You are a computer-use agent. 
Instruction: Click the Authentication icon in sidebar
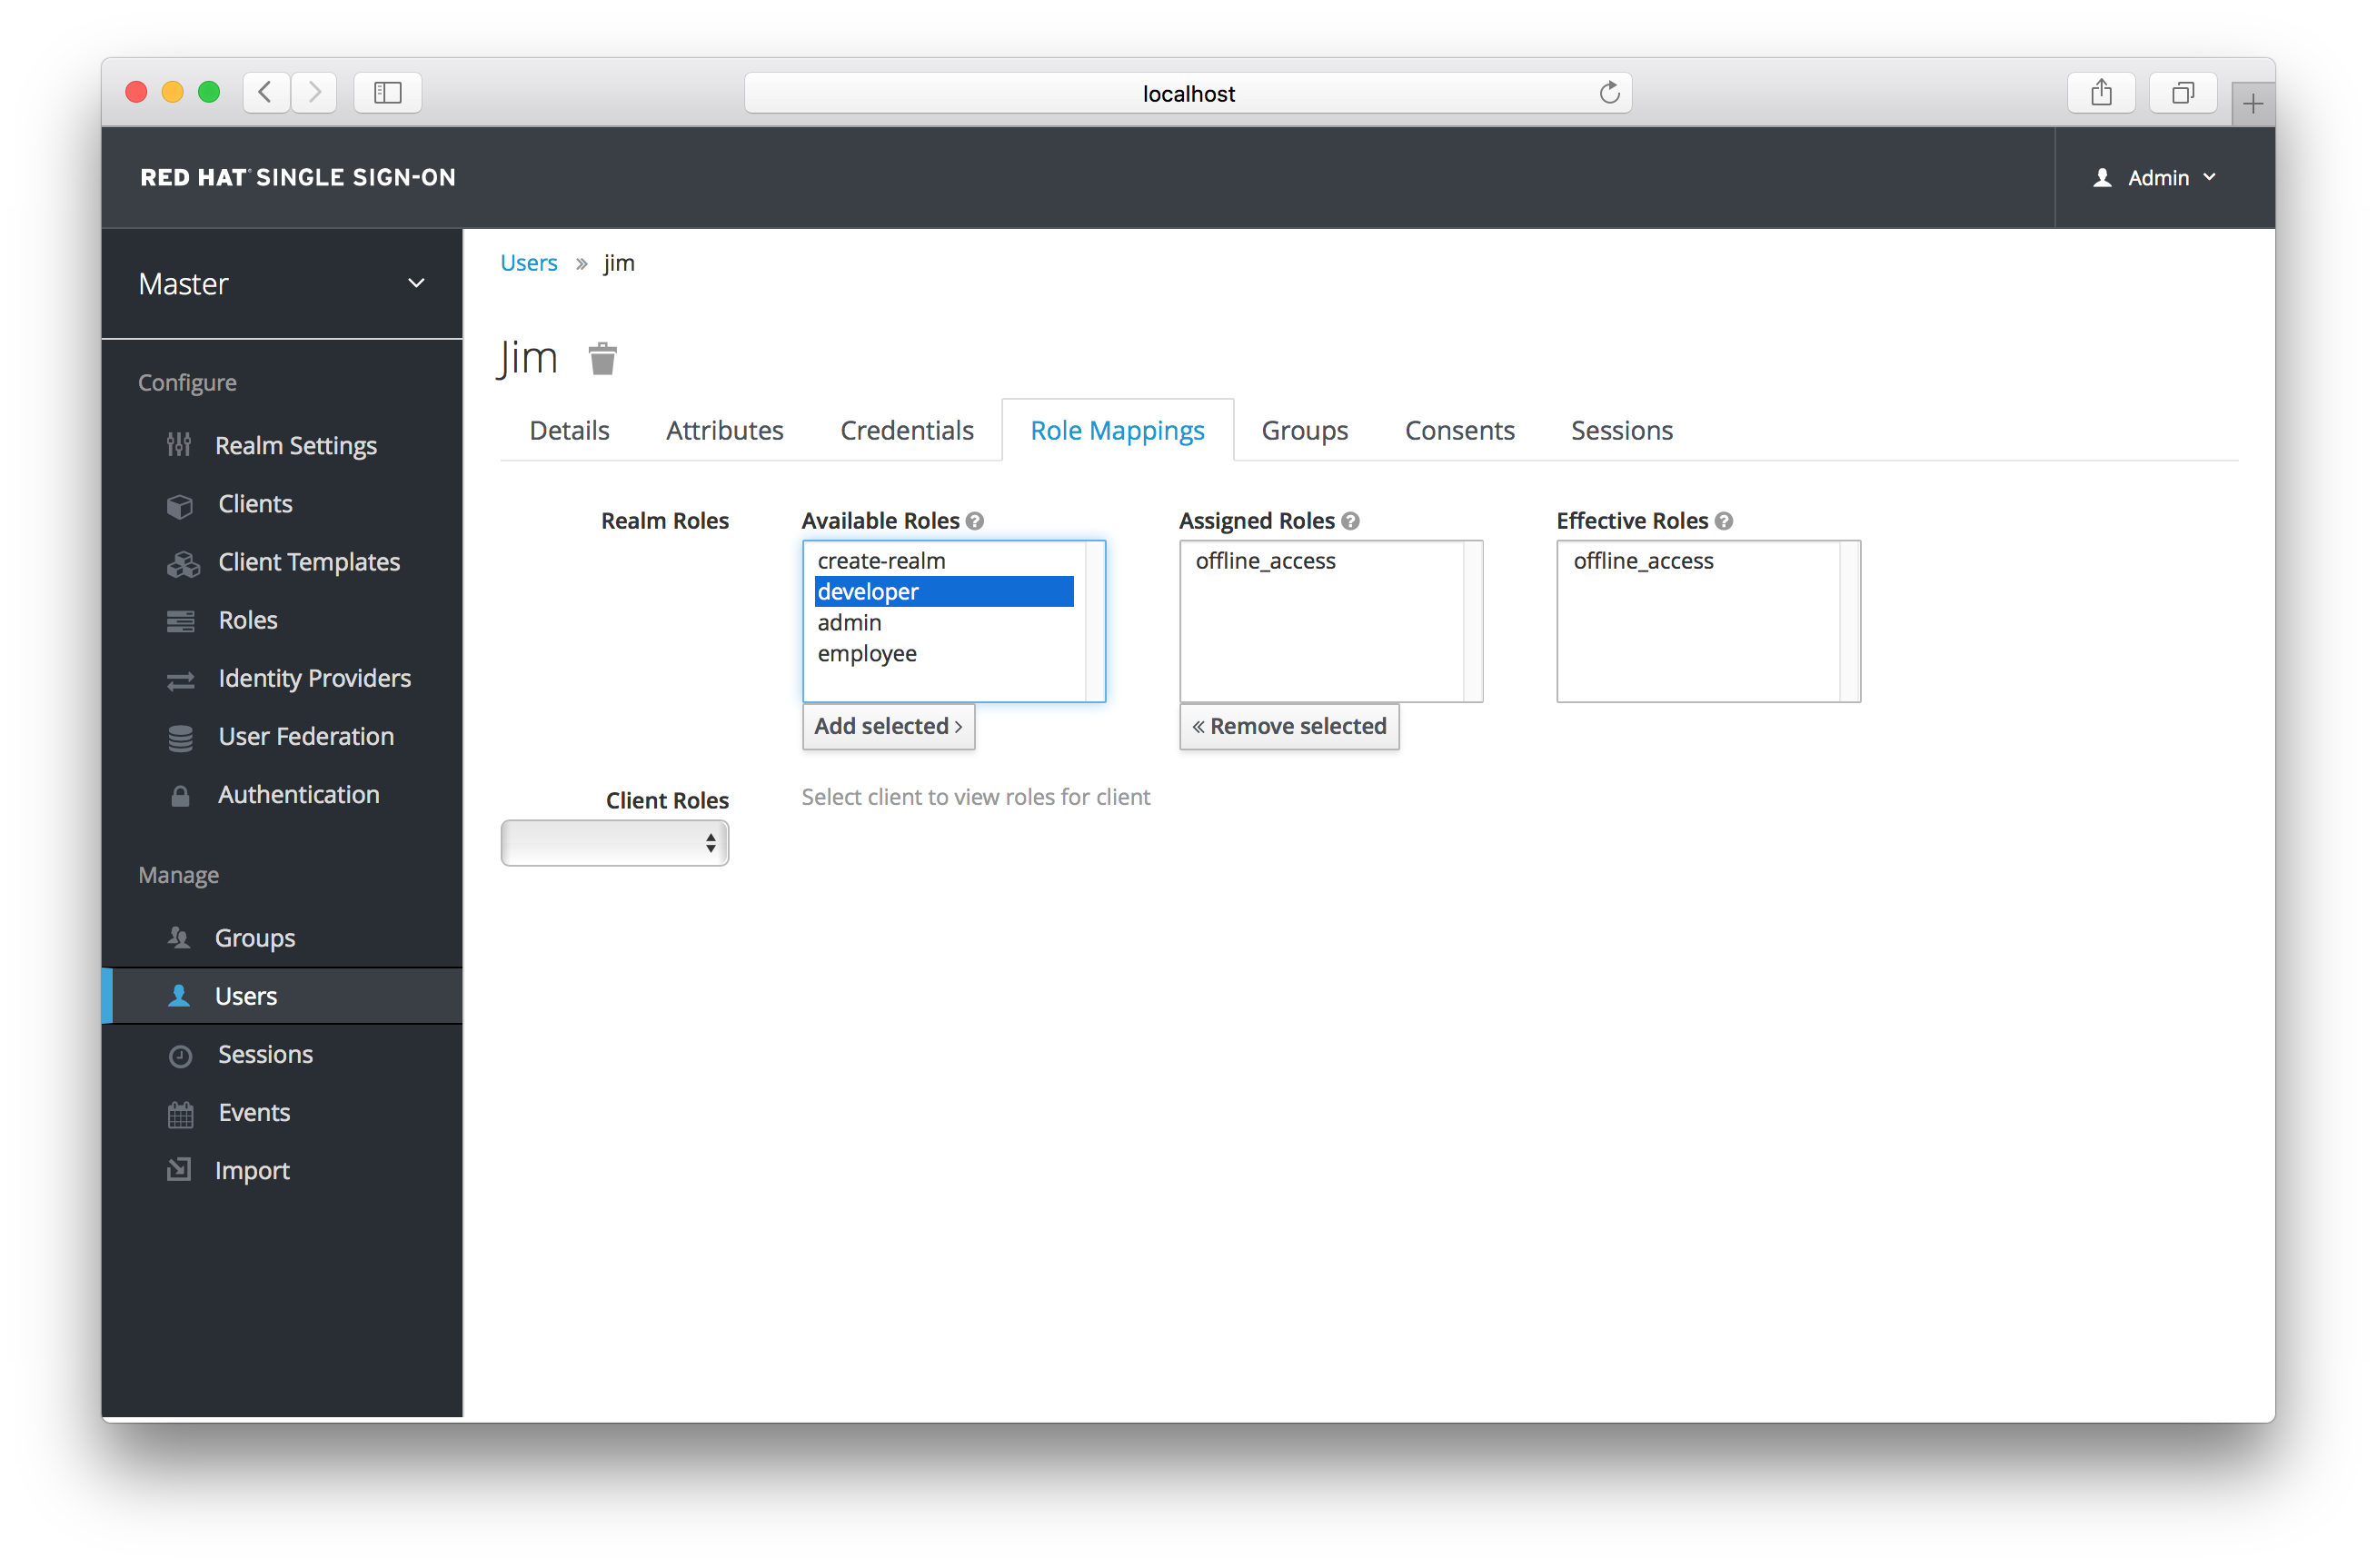point(180,795)
